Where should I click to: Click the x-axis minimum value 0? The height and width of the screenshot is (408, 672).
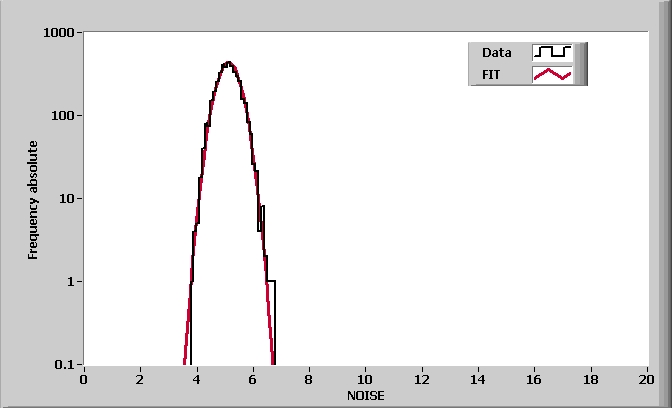[x=84, y=378]
